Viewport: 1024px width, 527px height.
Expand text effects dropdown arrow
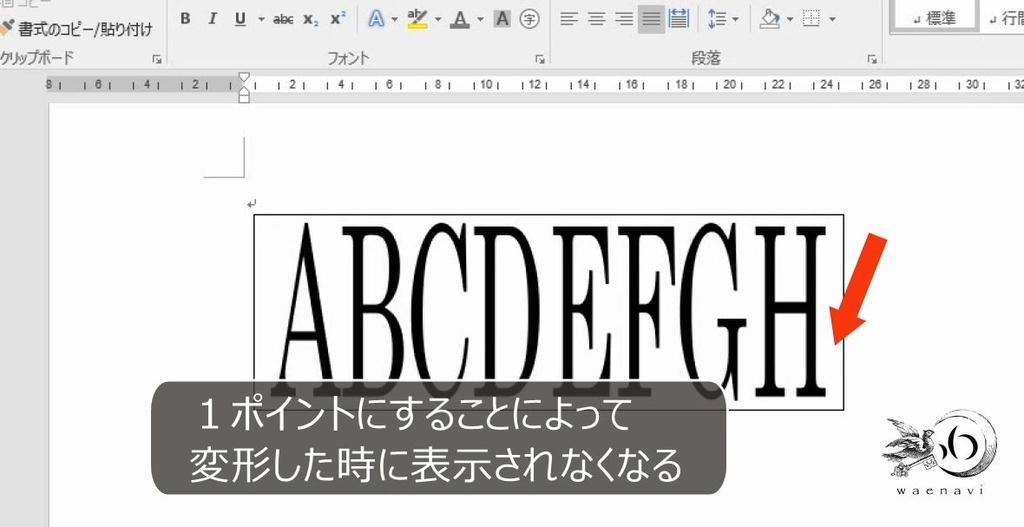pos(394,19)
